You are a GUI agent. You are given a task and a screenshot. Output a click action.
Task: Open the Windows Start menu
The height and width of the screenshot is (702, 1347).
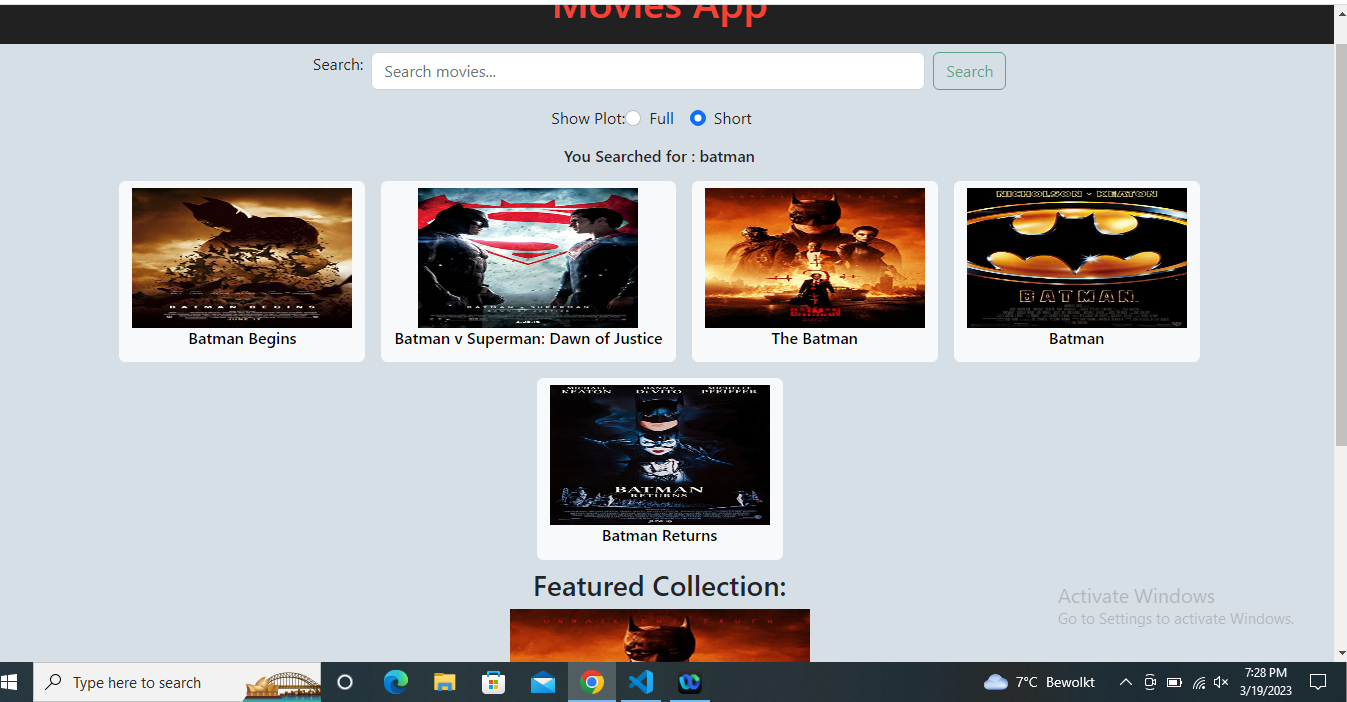coord(10,682)
